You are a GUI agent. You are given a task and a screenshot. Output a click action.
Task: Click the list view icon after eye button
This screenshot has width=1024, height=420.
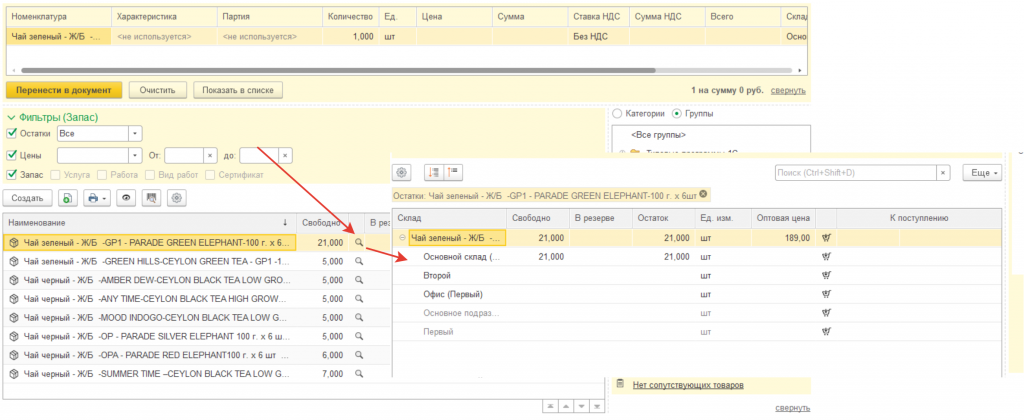pyautogui.click(x=152, y=198)
